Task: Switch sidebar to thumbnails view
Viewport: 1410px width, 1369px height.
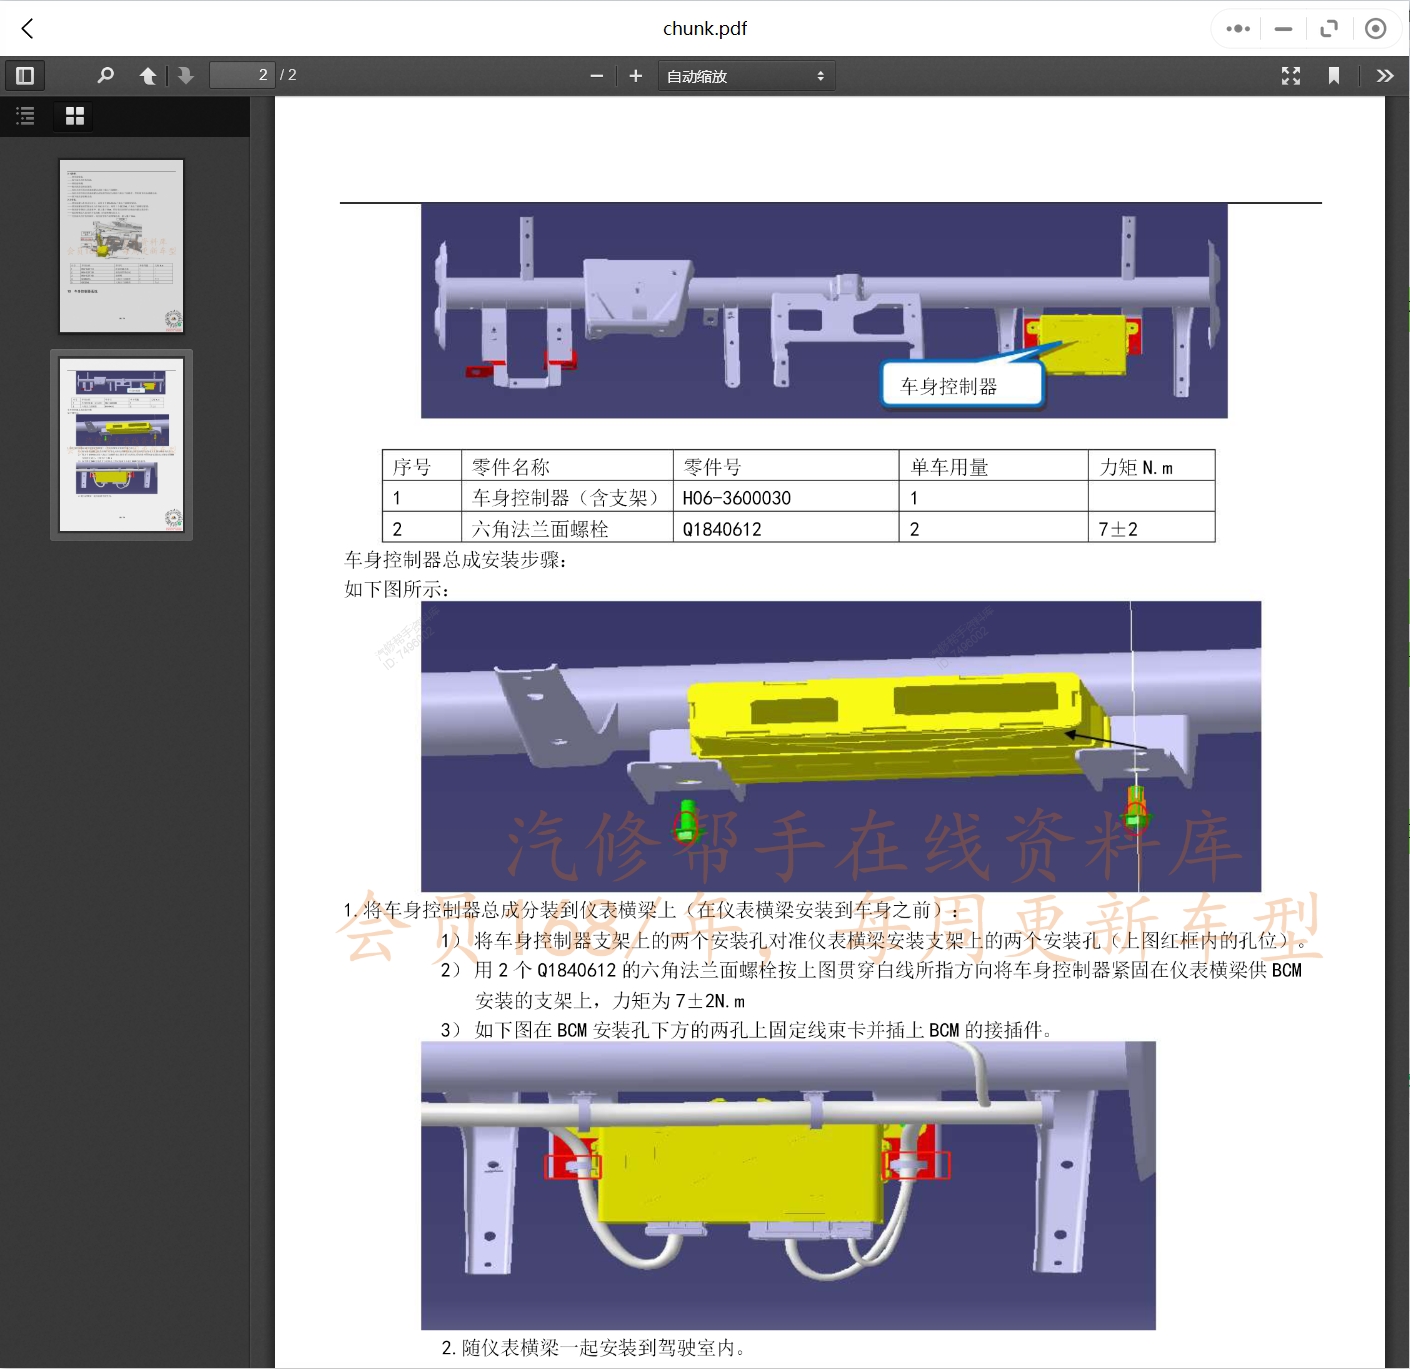Action: coord(73,116)
